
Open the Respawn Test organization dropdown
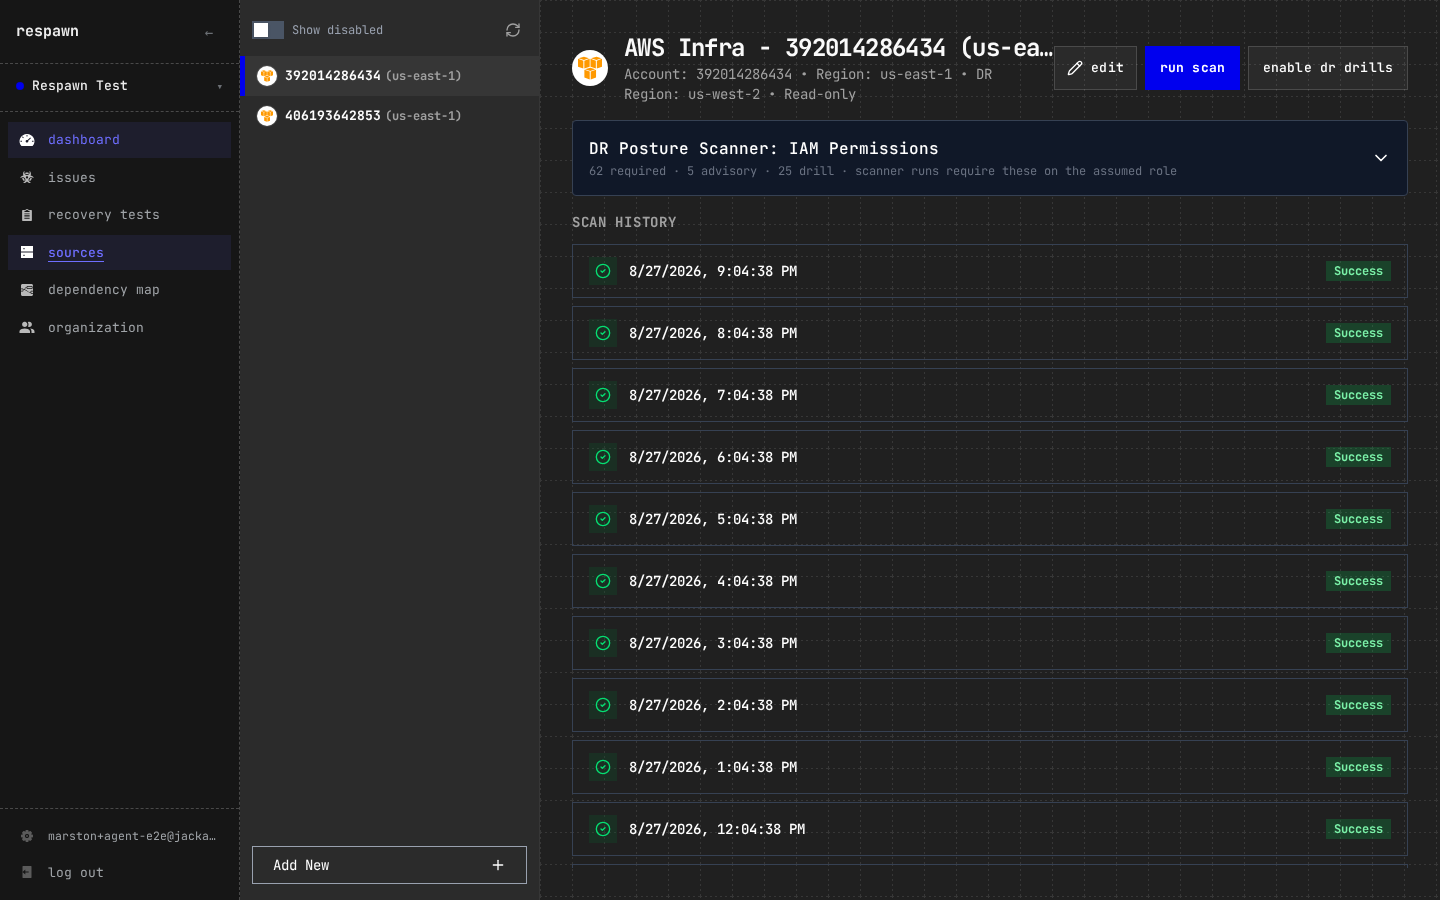pyautogui.click(x=120, y=86)
